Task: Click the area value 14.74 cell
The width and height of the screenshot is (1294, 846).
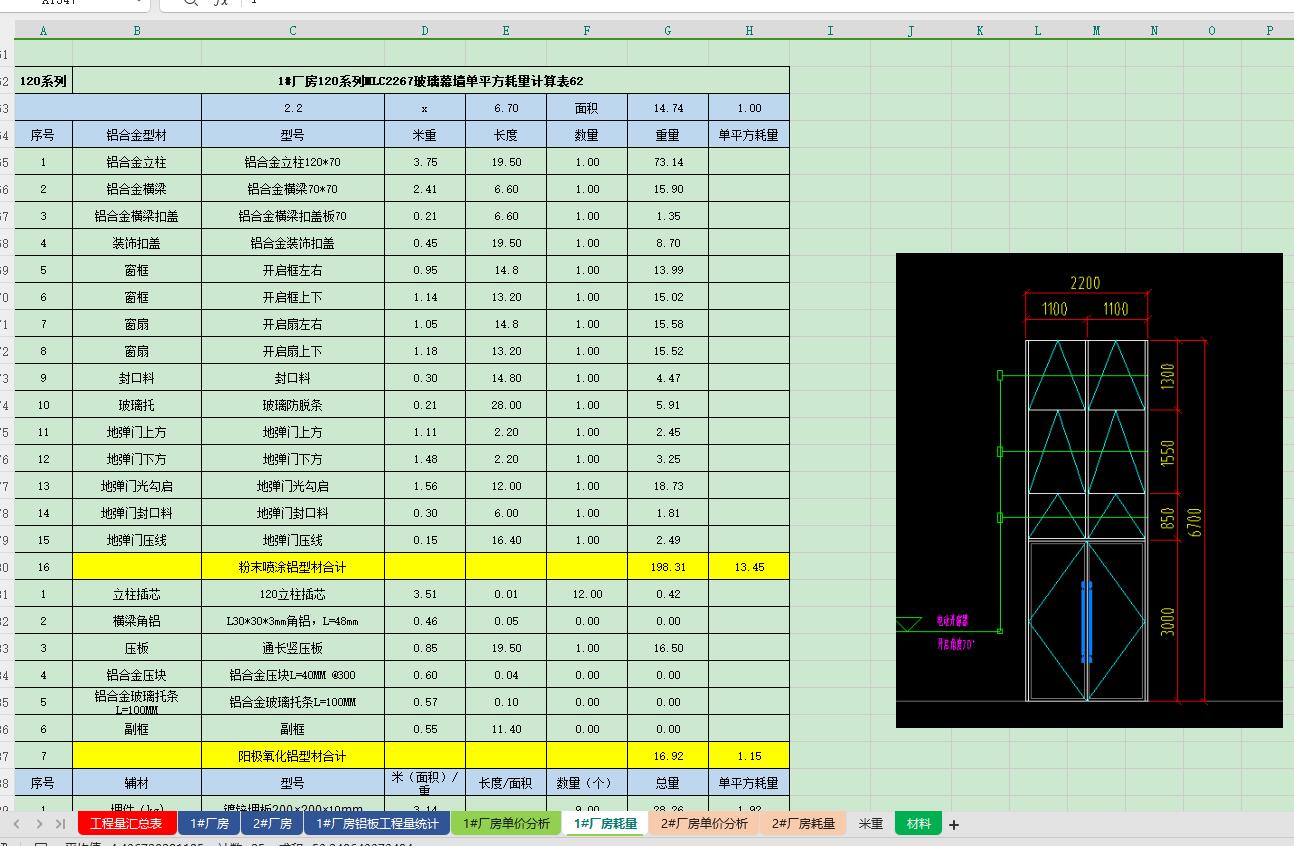Action: pyautogui.click(x=668, y=108)
